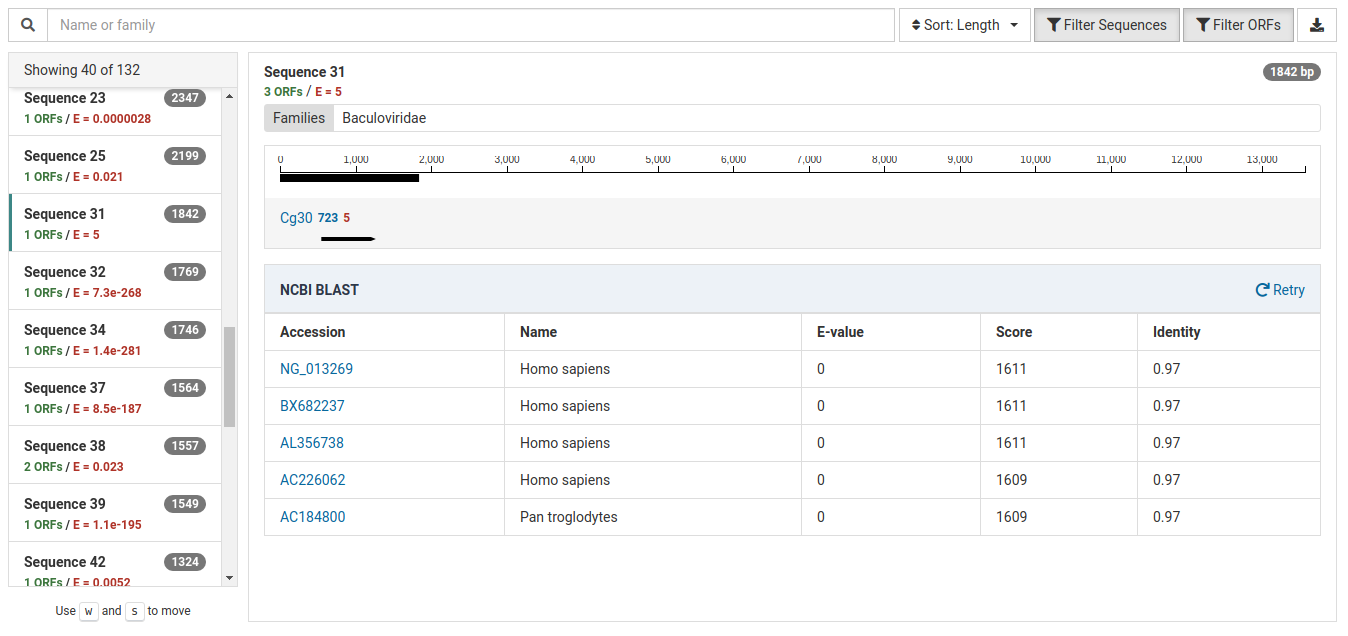Focus the Name or family search field
This screenshot has width=1348, height=636.
click(470, 25)
